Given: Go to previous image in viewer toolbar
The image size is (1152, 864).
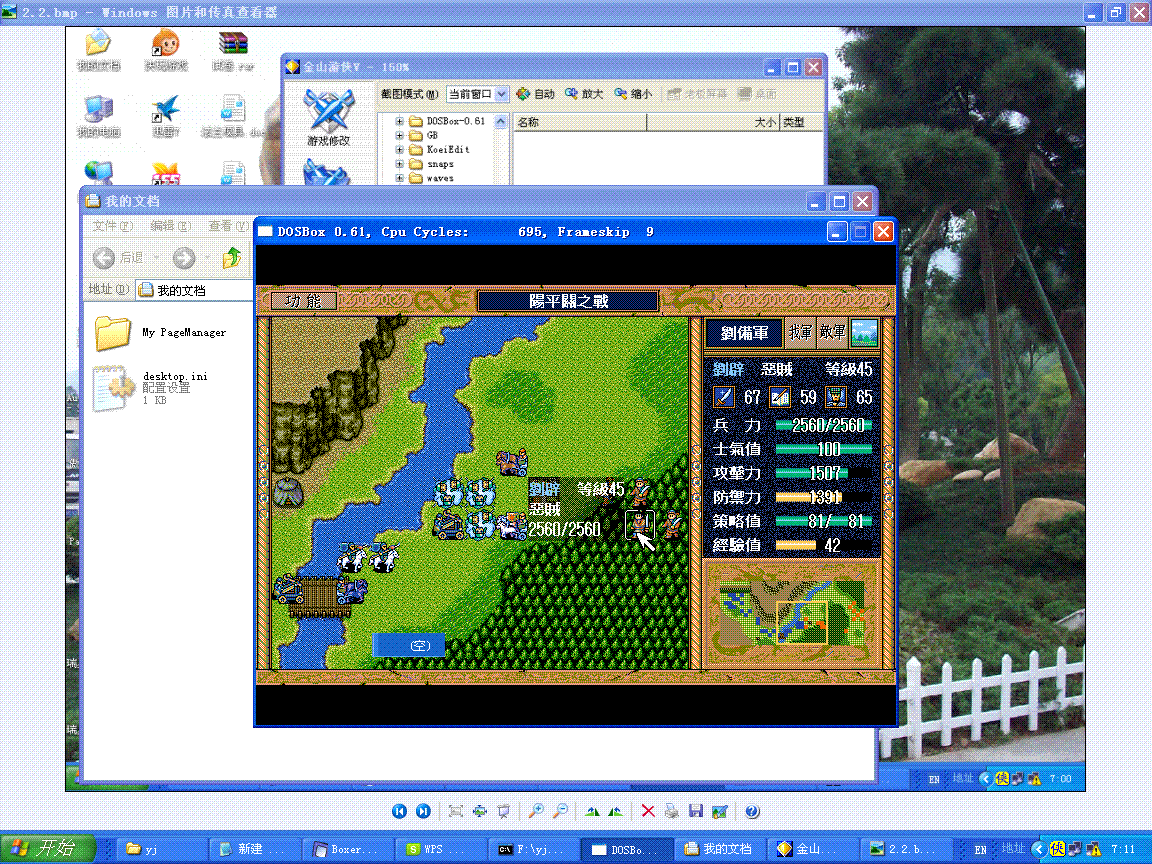Looking at the screenshot, I should (x=400, y=811).
